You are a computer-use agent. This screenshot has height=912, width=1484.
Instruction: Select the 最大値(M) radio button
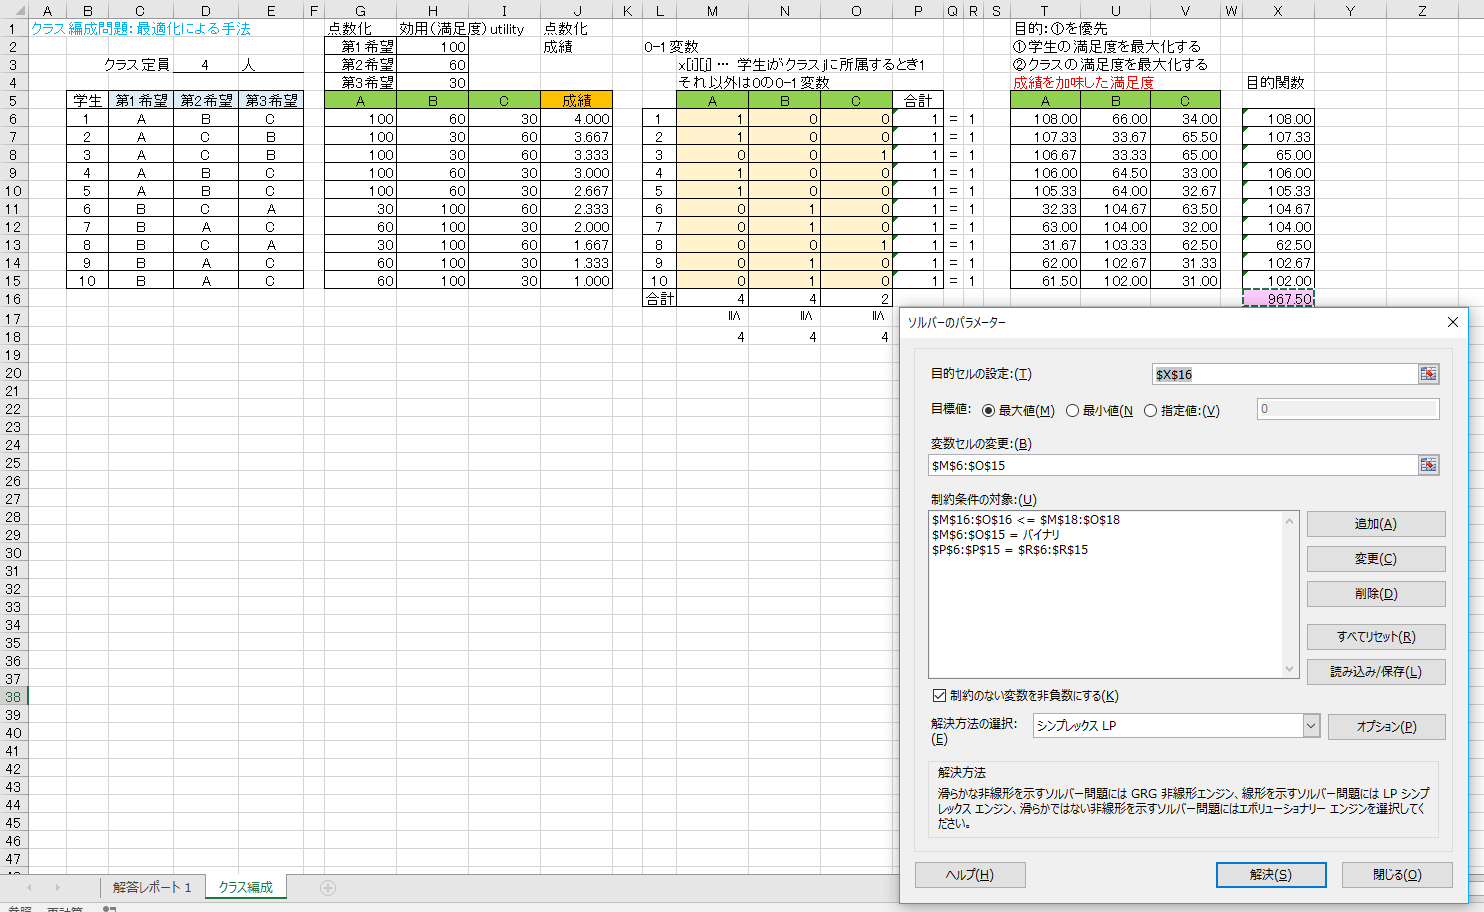click(x=988, y=410)
